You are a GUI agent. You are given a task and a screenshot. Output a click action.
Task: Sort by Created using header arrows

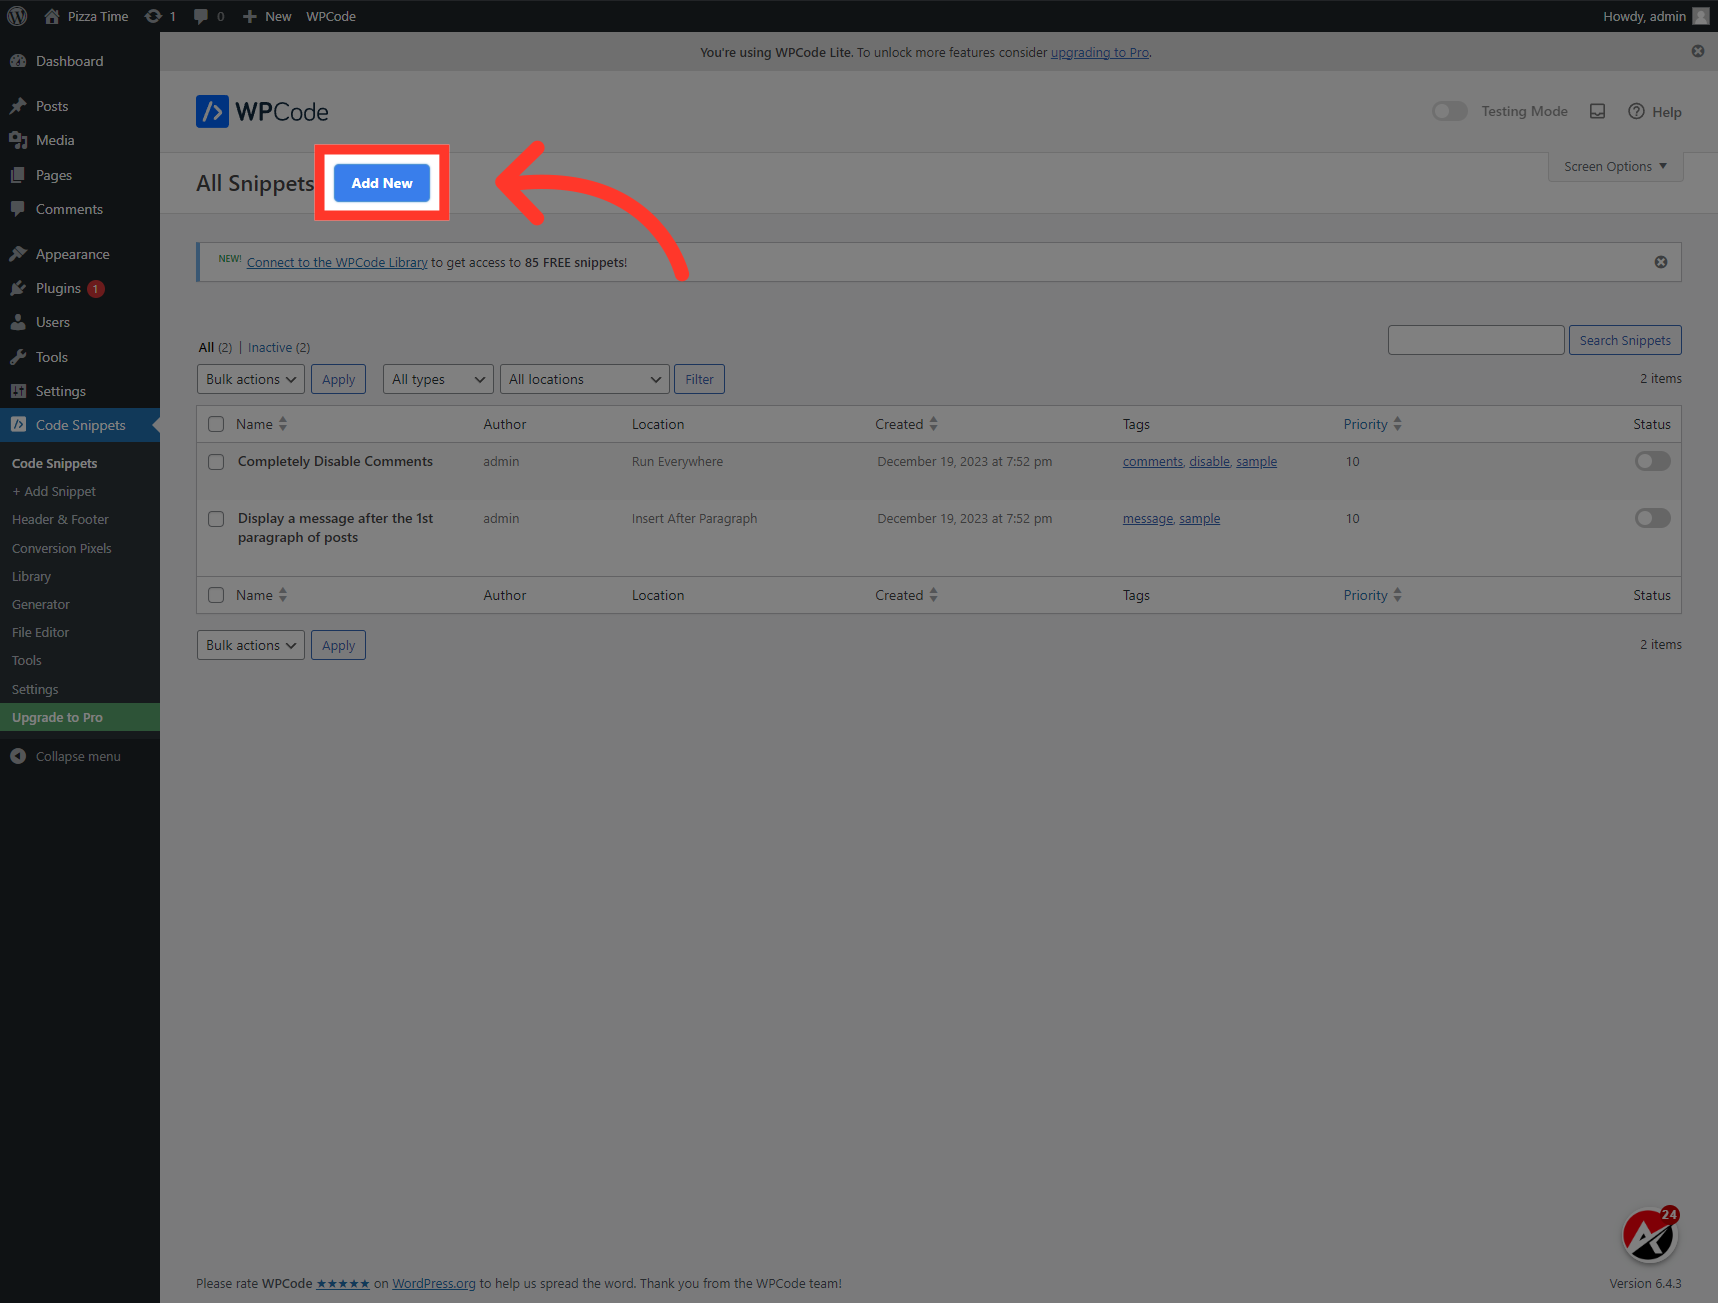(x=933, y=424)
